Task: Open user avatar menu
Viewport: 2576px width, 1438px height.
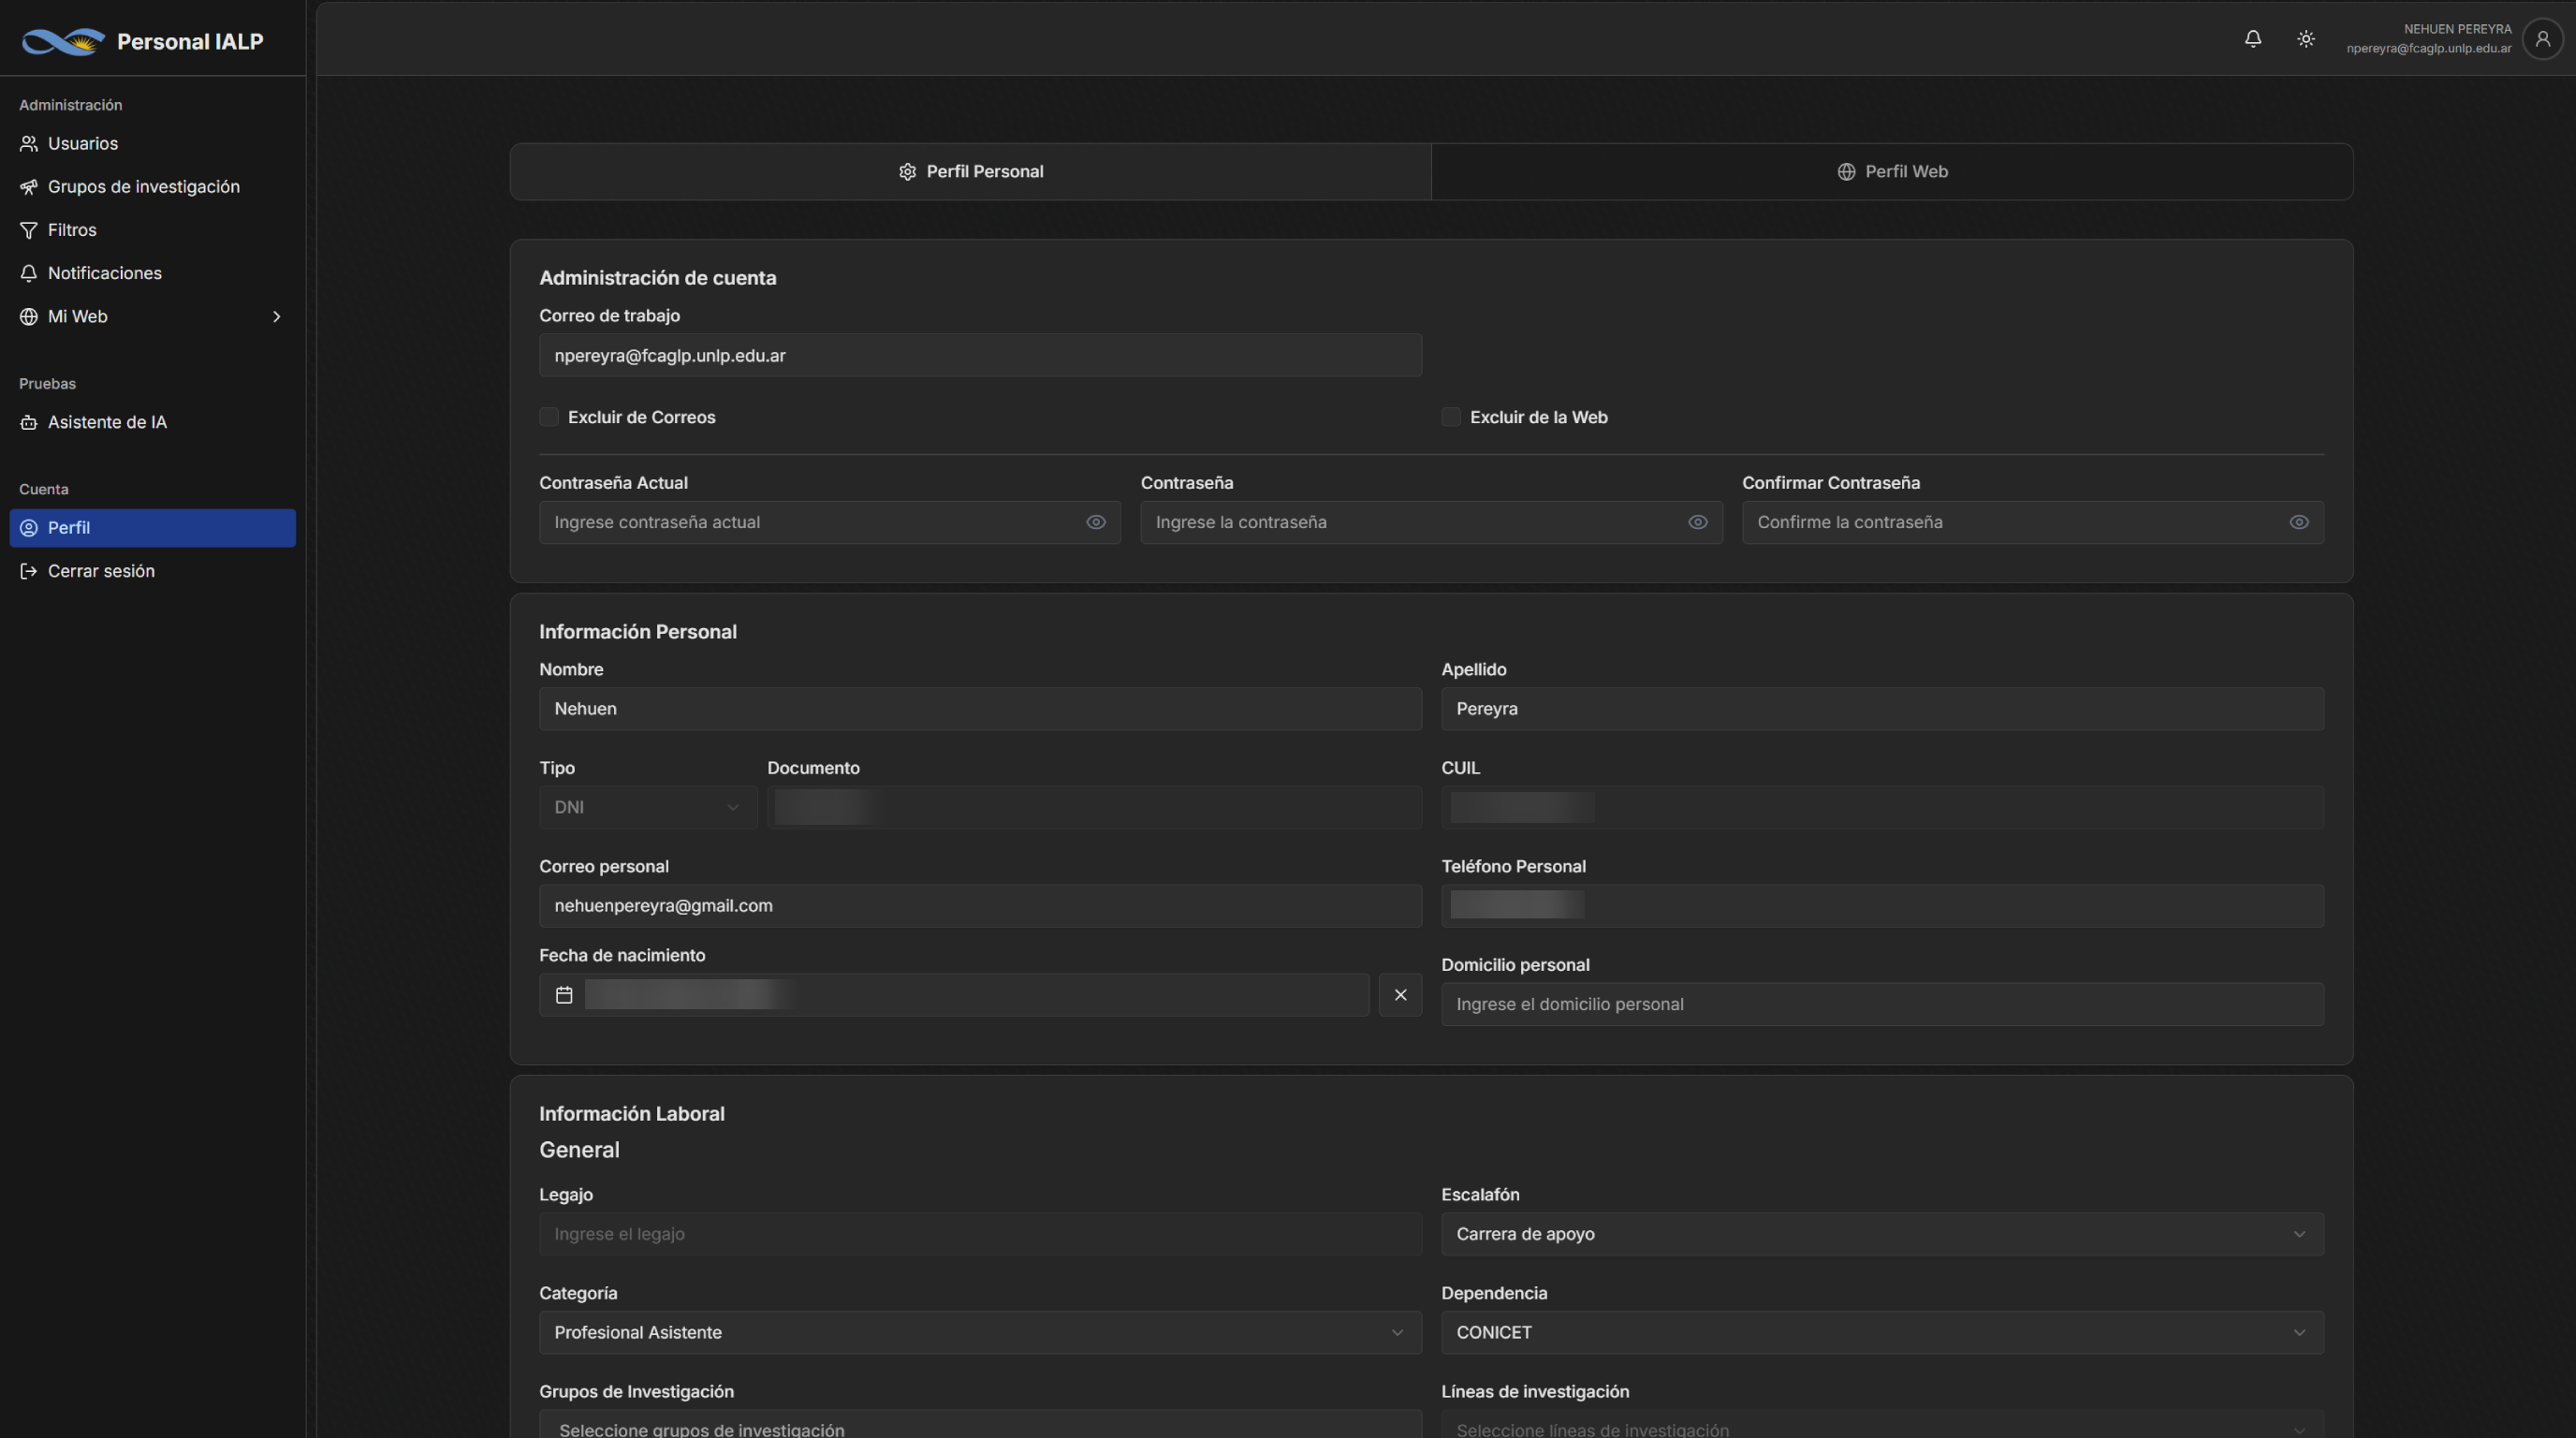Action: [x=2542, y=39]
